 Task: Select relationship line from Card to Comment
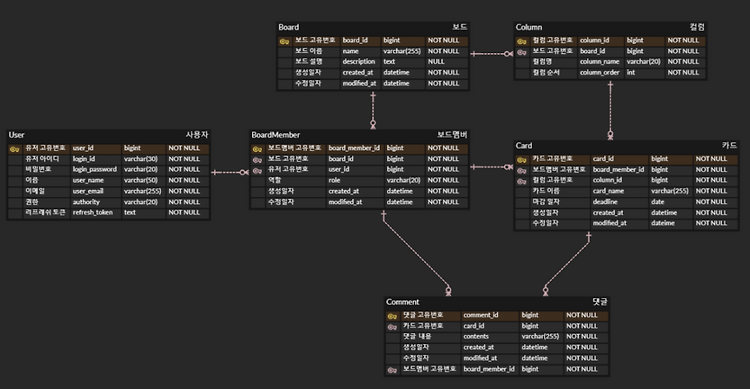click(567, 264)
